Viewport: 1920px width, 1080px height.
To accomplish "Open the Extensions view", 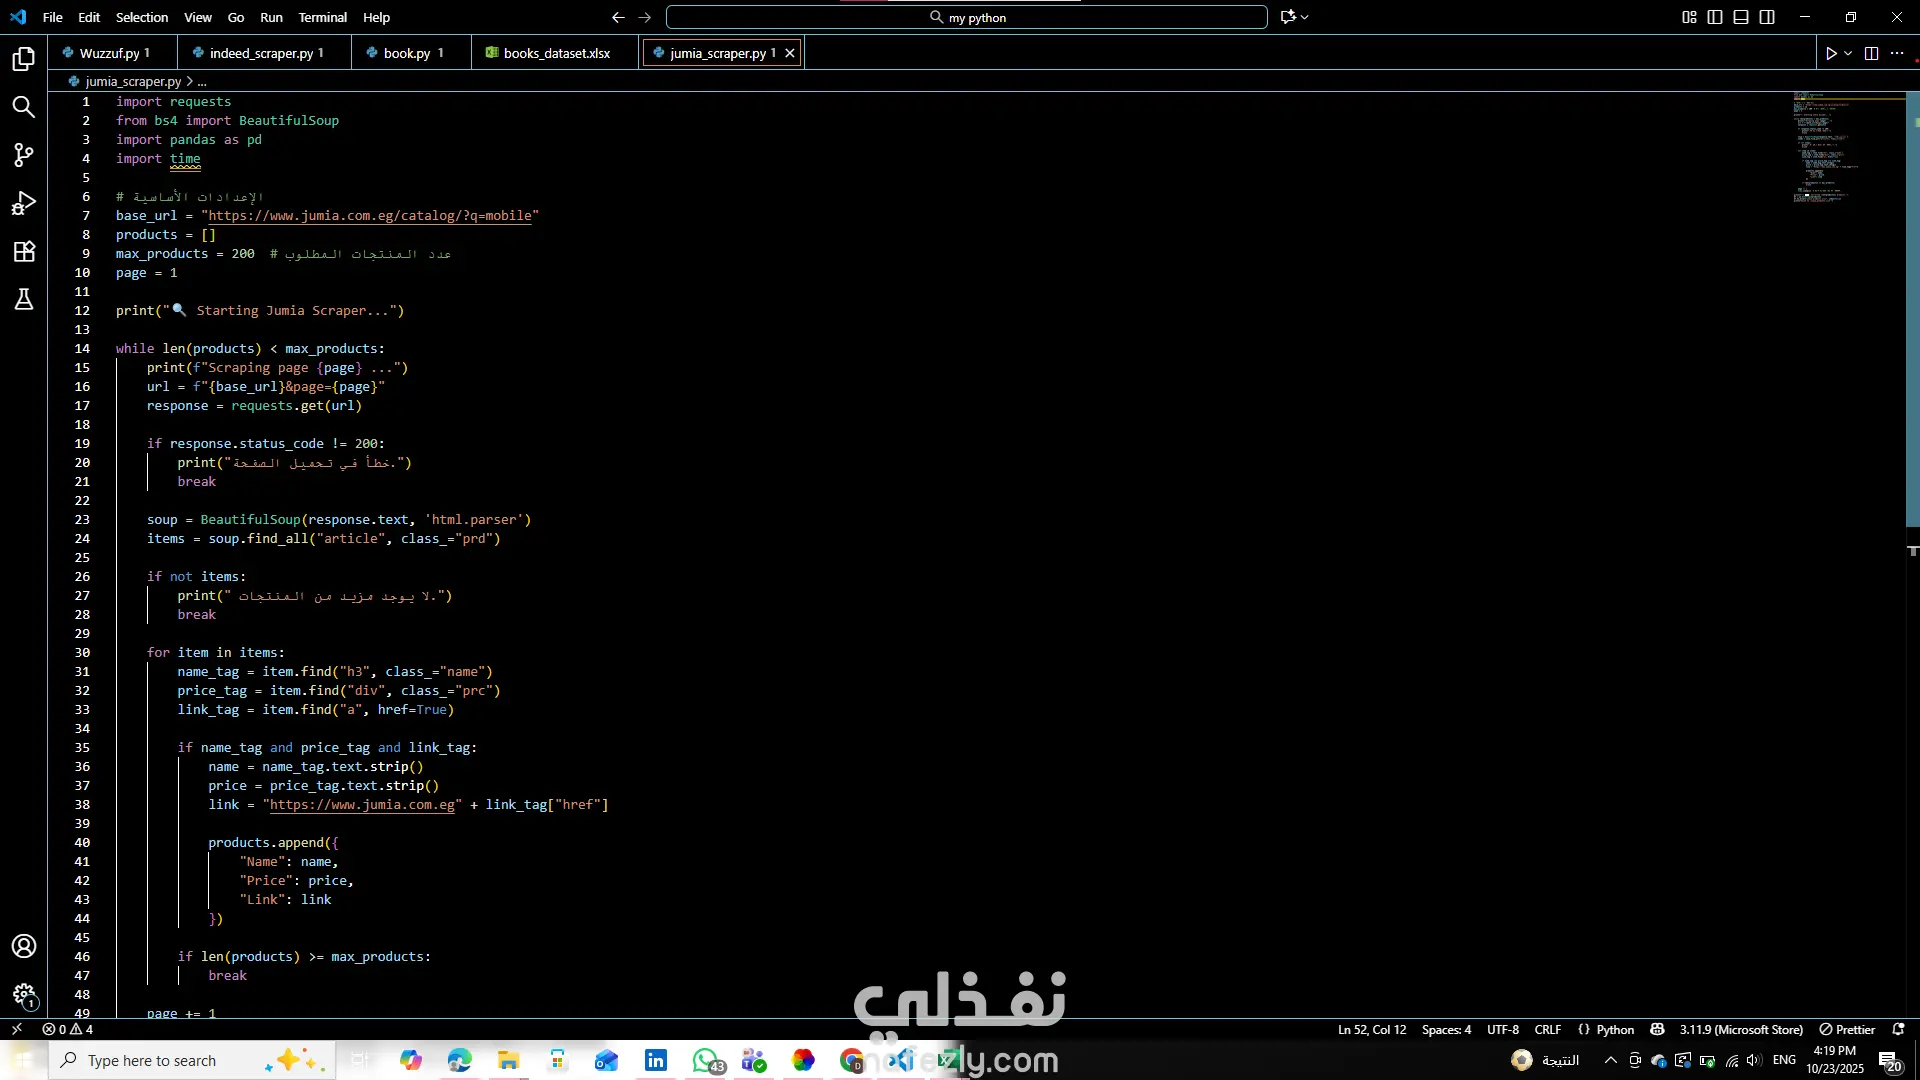I will [24, 251].
